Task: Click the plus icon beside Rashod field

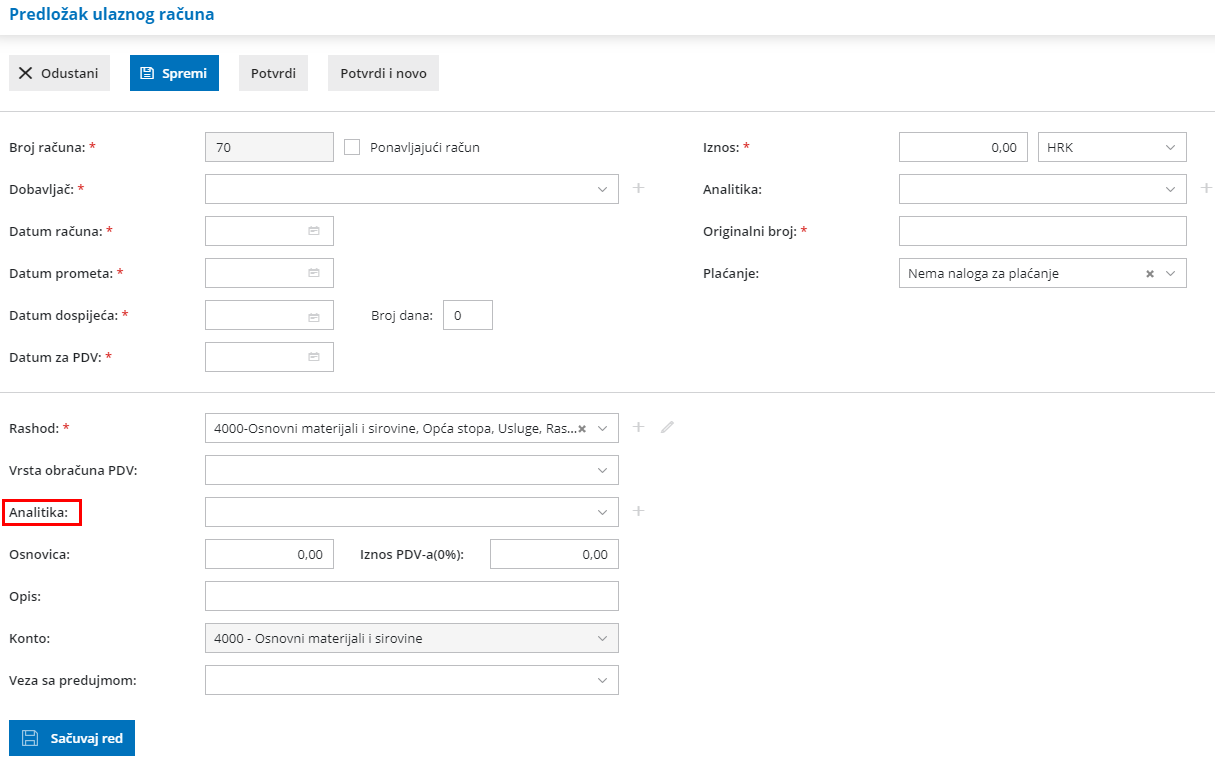Action: [638, 427]
